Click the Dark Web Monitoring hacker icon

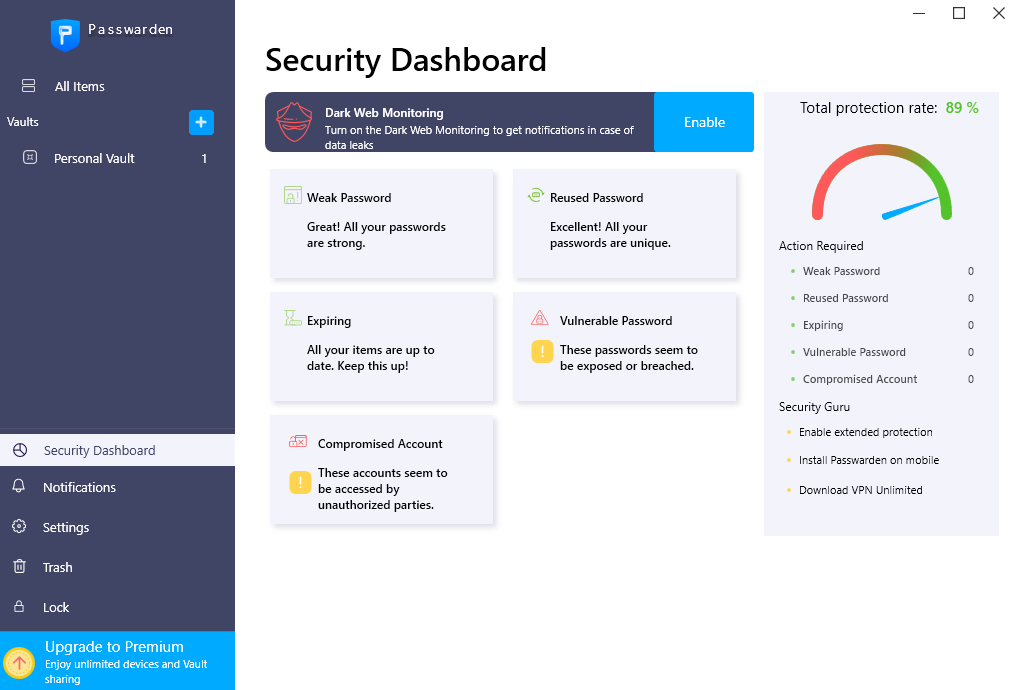[295, 122]
